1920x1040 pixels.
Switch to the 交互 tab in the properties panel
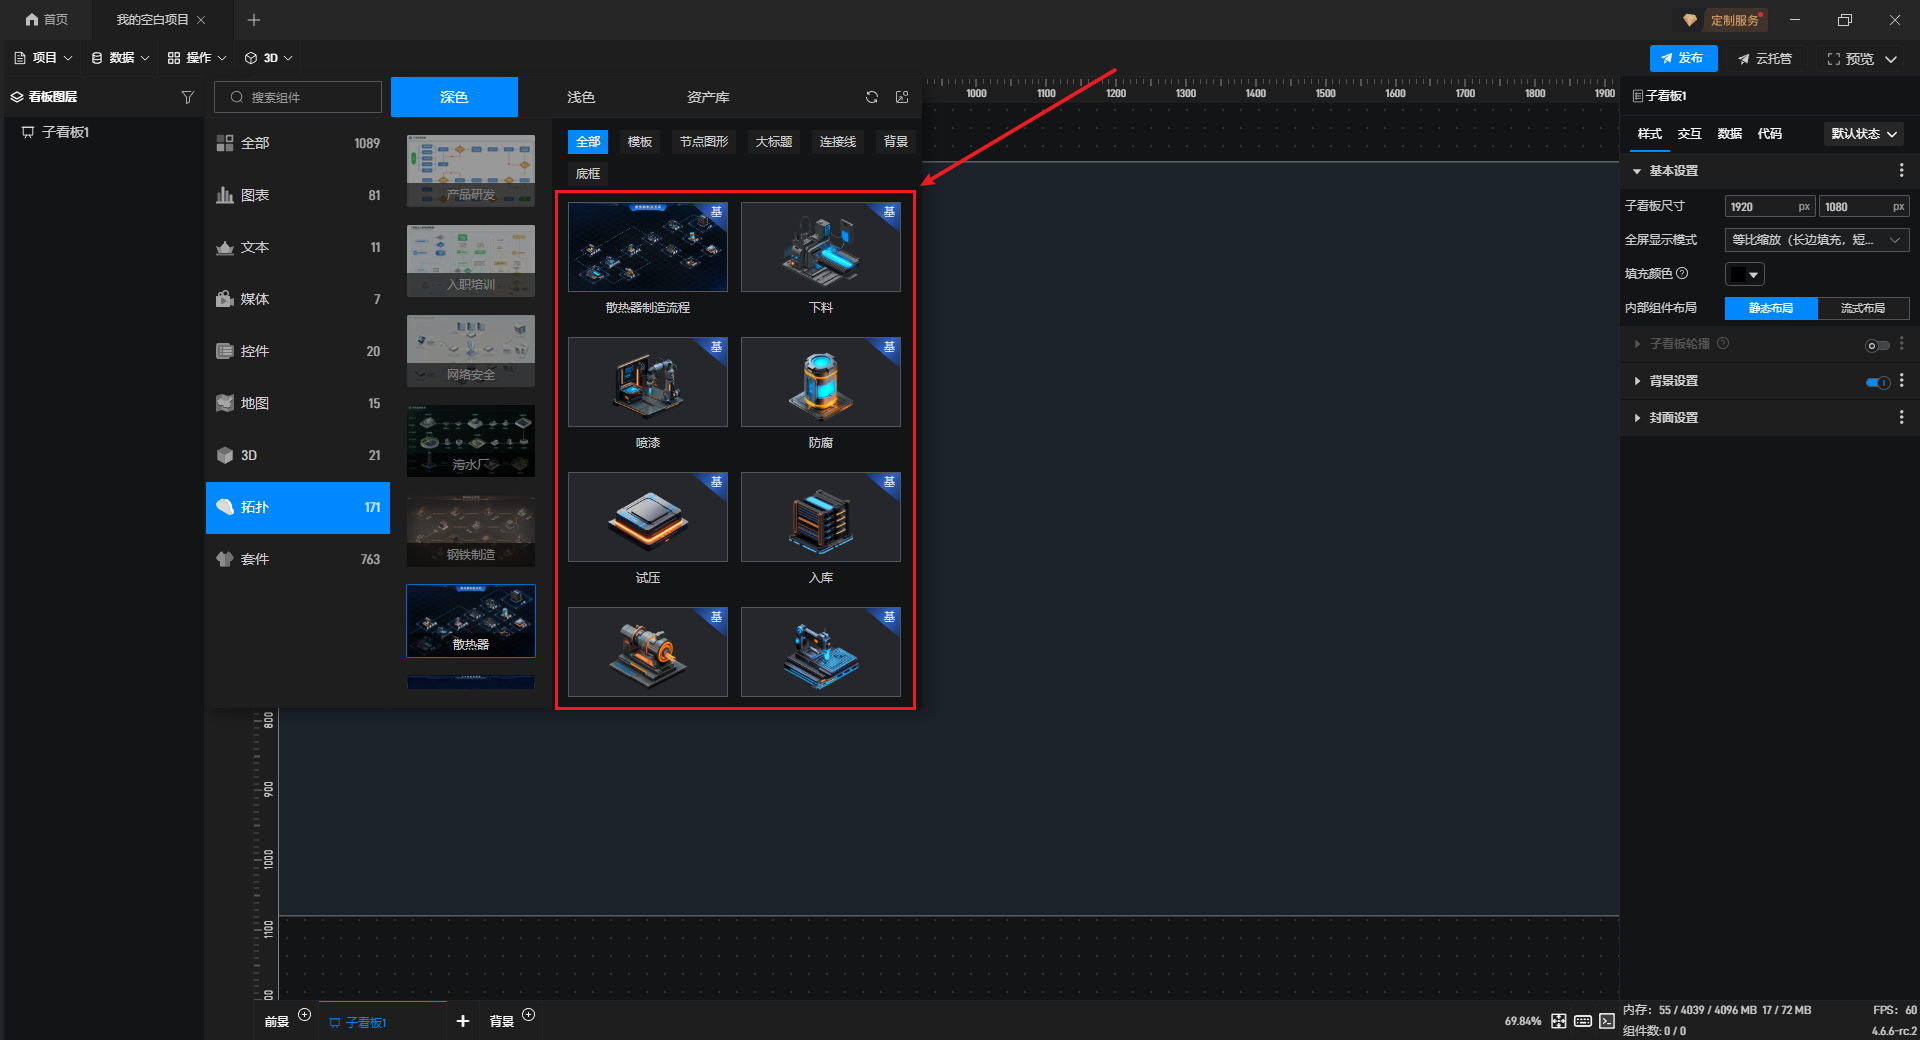pyautogui.click(x=1690, y=134)
